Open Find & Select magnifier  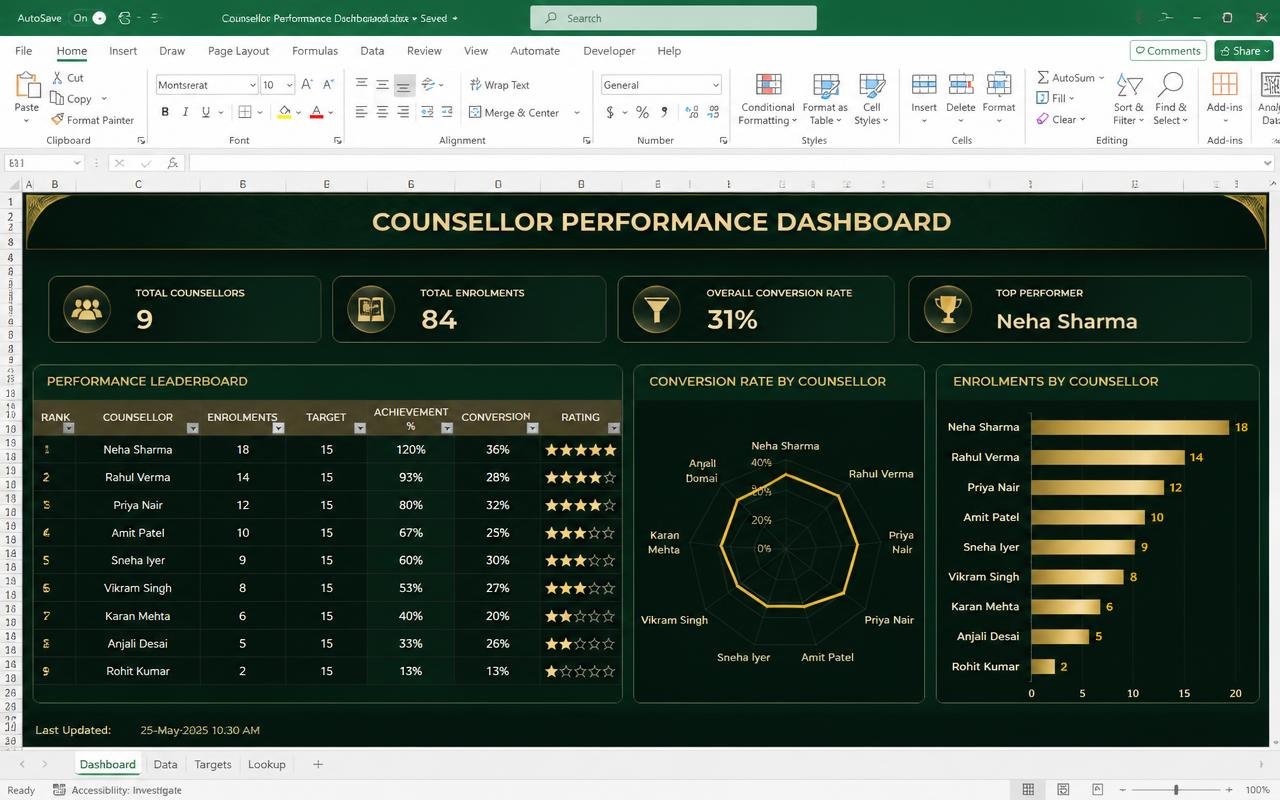tap(1170, 100)
